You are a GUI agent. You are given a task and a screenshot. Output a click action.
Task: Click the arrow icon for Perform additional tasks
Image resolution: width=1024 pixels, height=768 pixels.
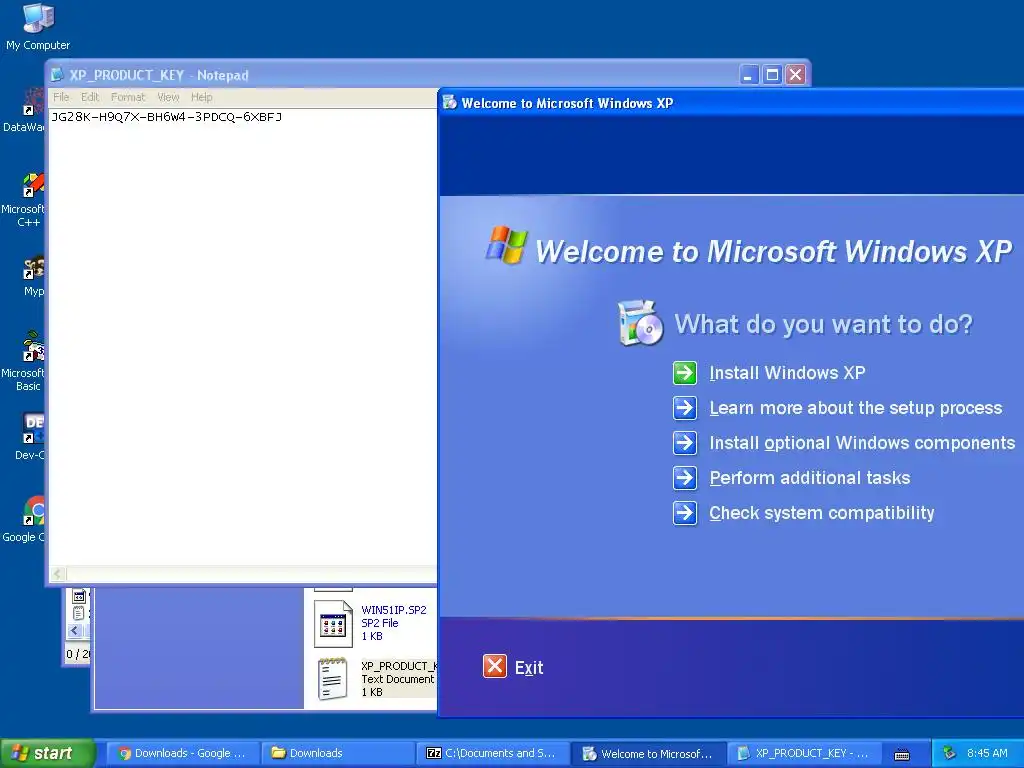click(x=684, y=478)
